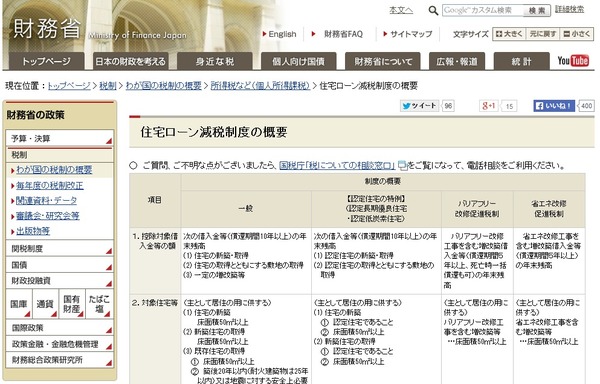
Task: Click the Google+ count 15
Action: 509,106
